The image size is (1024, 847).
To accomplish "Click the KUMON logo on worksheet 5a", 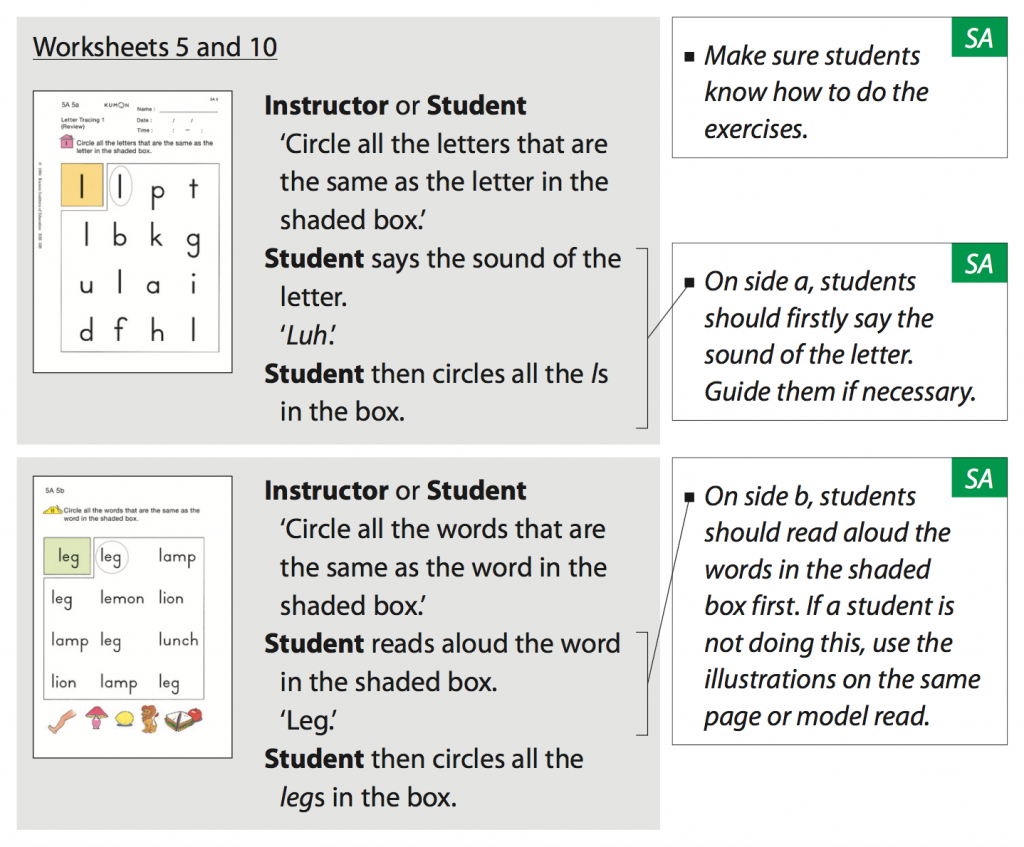I will coord(116,104).
